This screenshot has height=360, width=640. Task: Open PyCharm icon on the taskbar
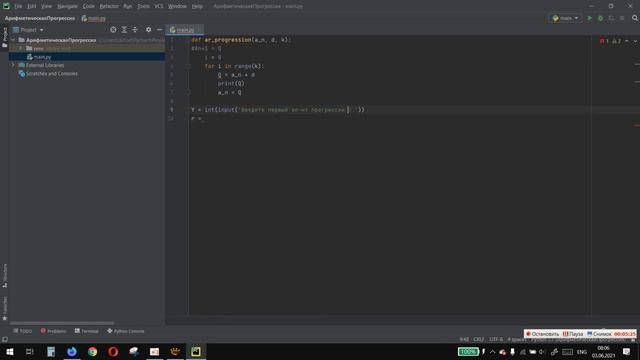[x=196, y=351]
